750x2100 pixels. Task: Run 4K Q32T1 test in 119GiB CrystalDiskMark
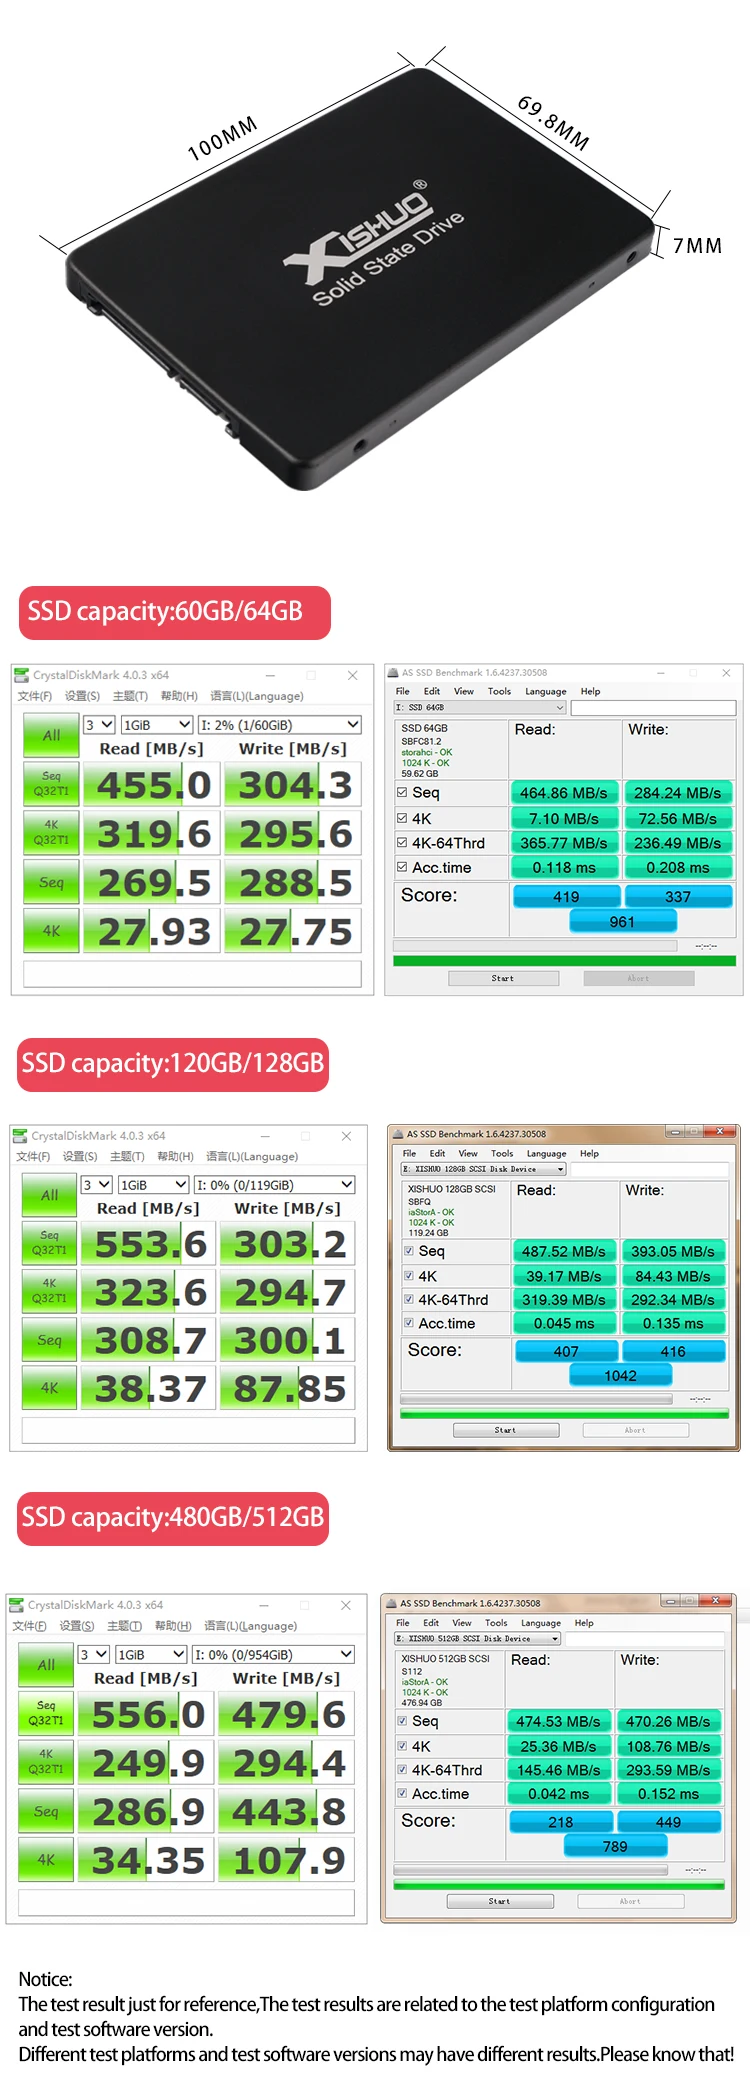click(49, 1292)
